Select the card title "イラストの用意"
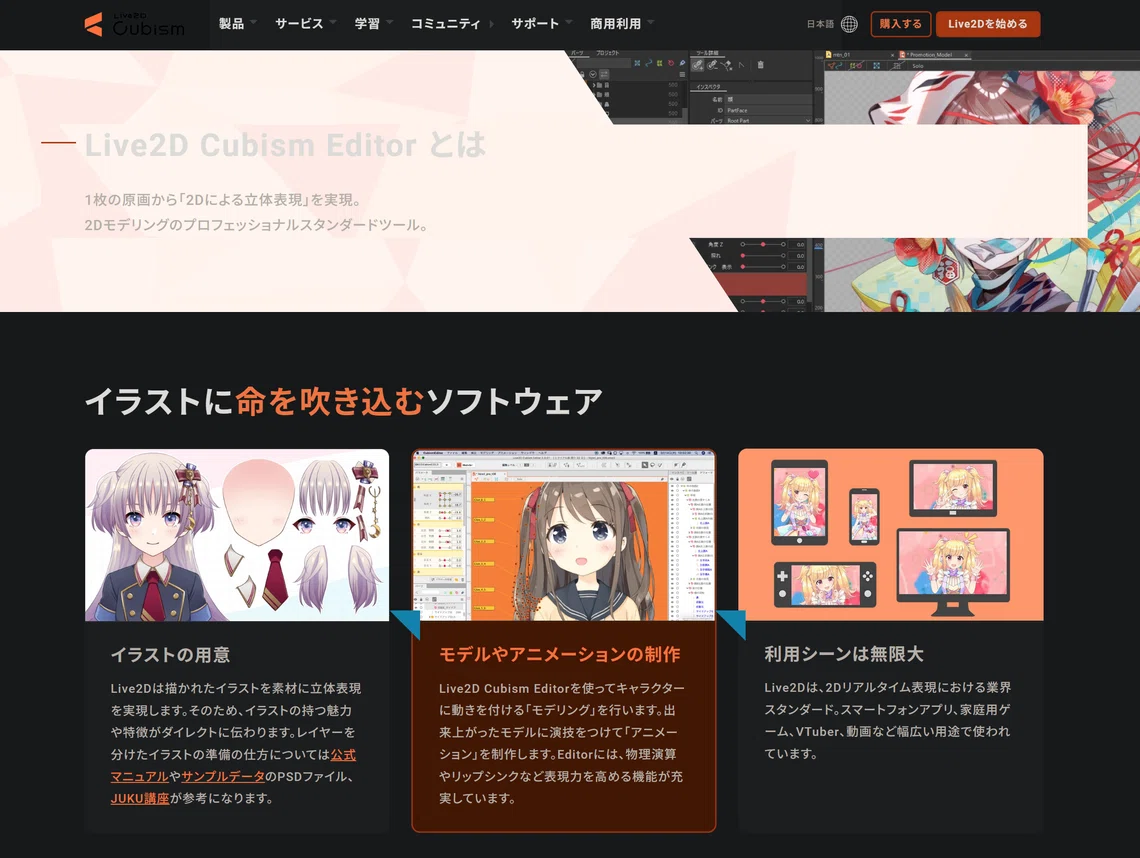The width and height of the screenshot is (1140, 858). pos(170,655)
